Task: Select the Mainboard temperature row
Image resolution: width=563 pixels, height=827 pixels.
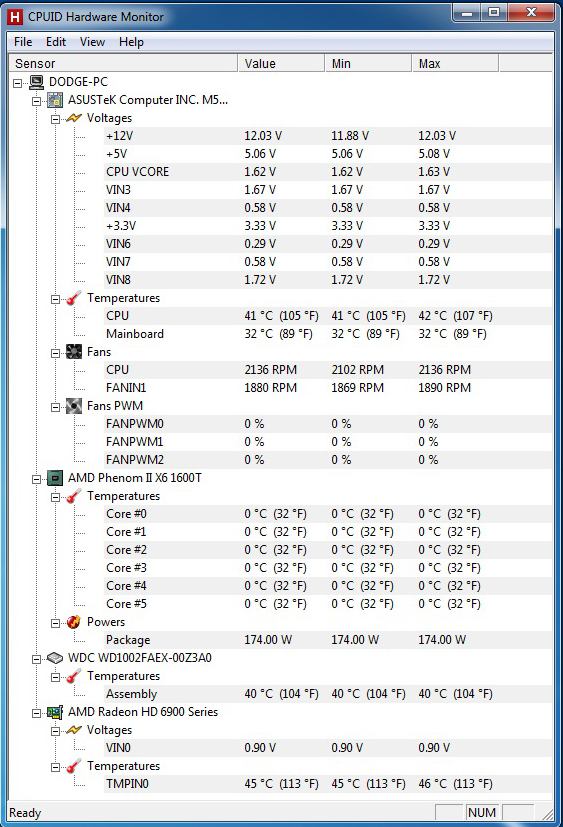Action: pos(328,334)
